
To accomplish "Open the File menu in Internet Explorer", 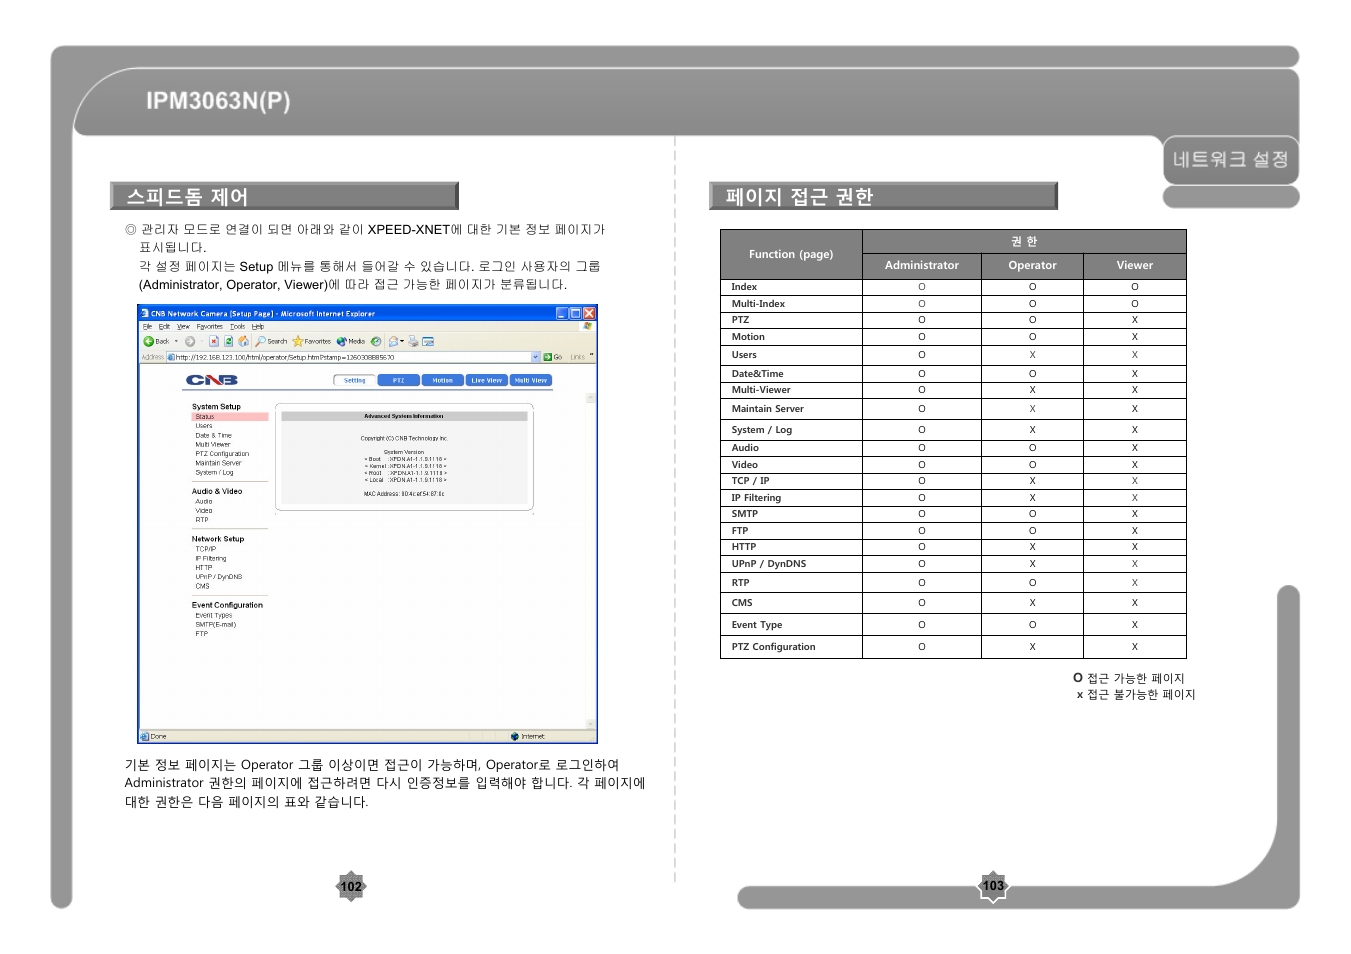I will (147, 326).
